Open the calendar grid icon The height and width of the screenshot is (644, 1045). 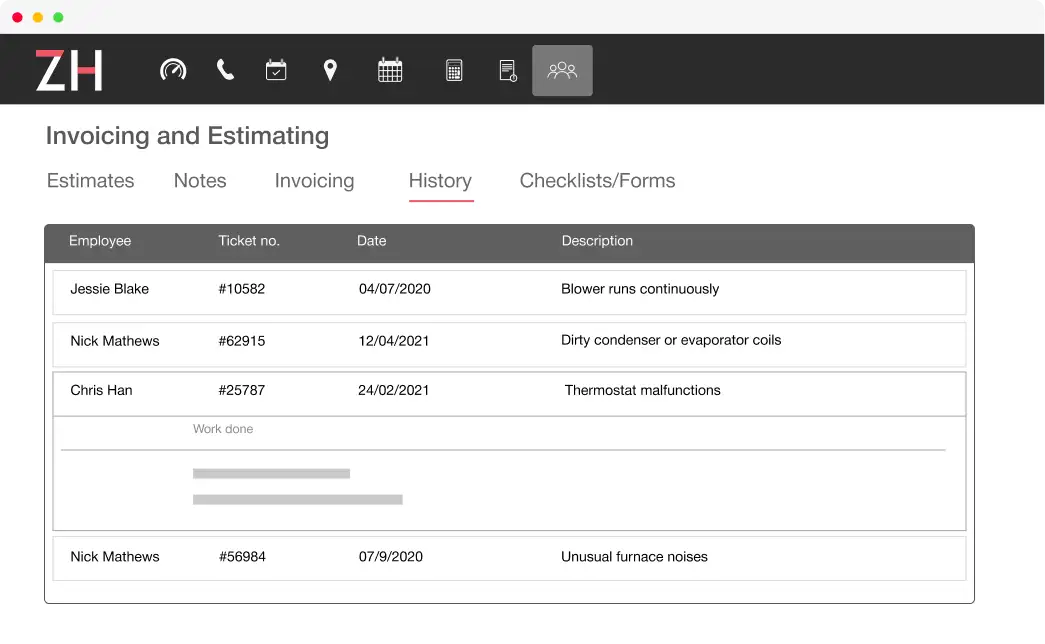coord(390,70)
